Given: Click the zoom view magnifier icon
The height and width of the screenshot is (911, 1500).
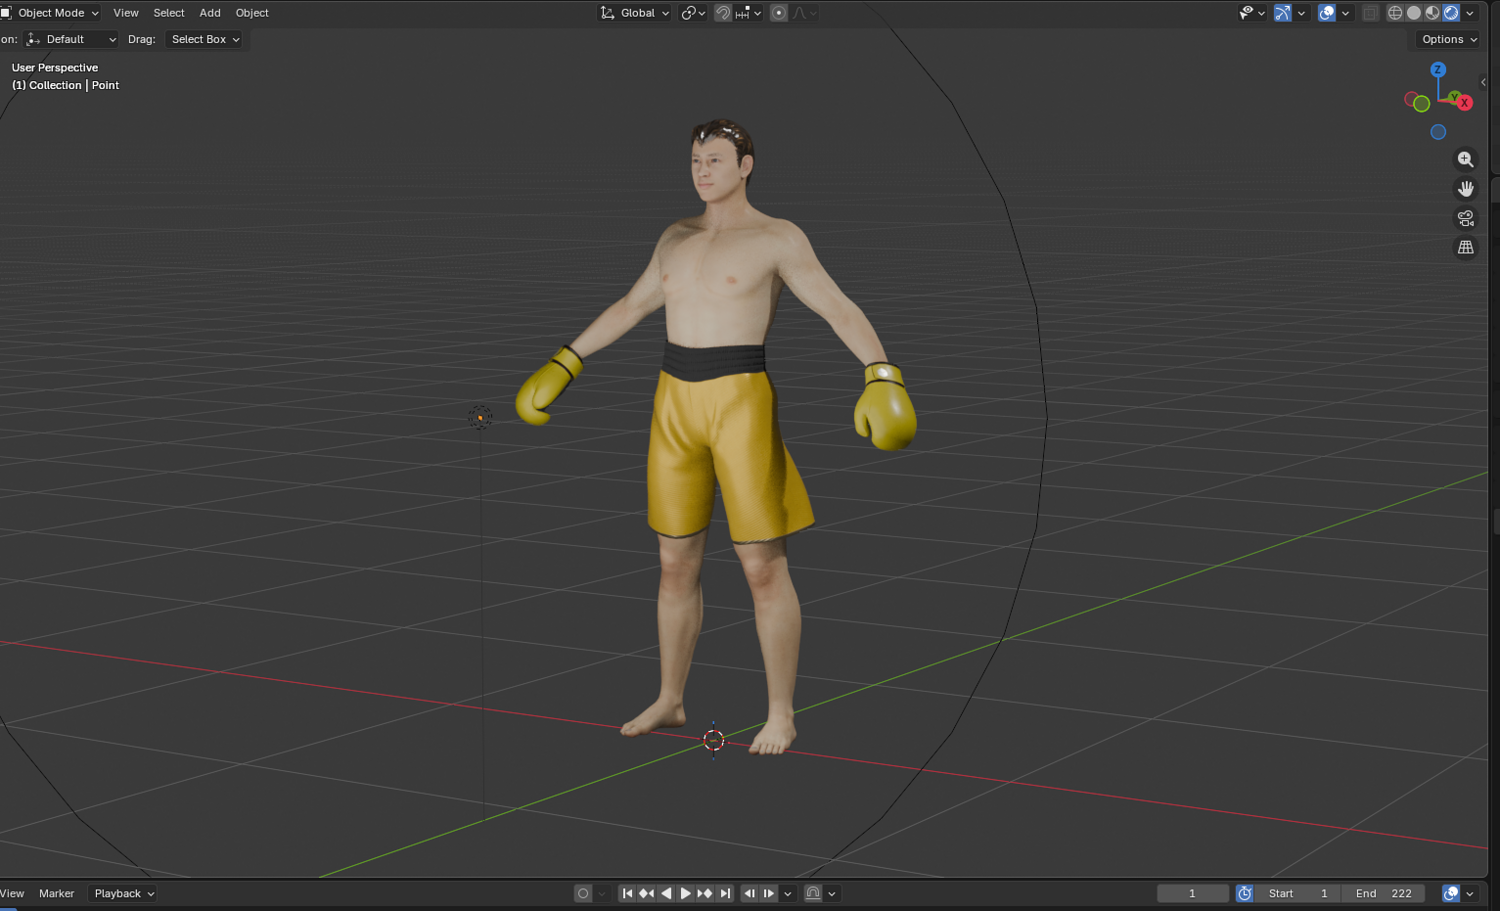Looking at the screenshot, I should pyautogui.click(x=1465, y=160).
